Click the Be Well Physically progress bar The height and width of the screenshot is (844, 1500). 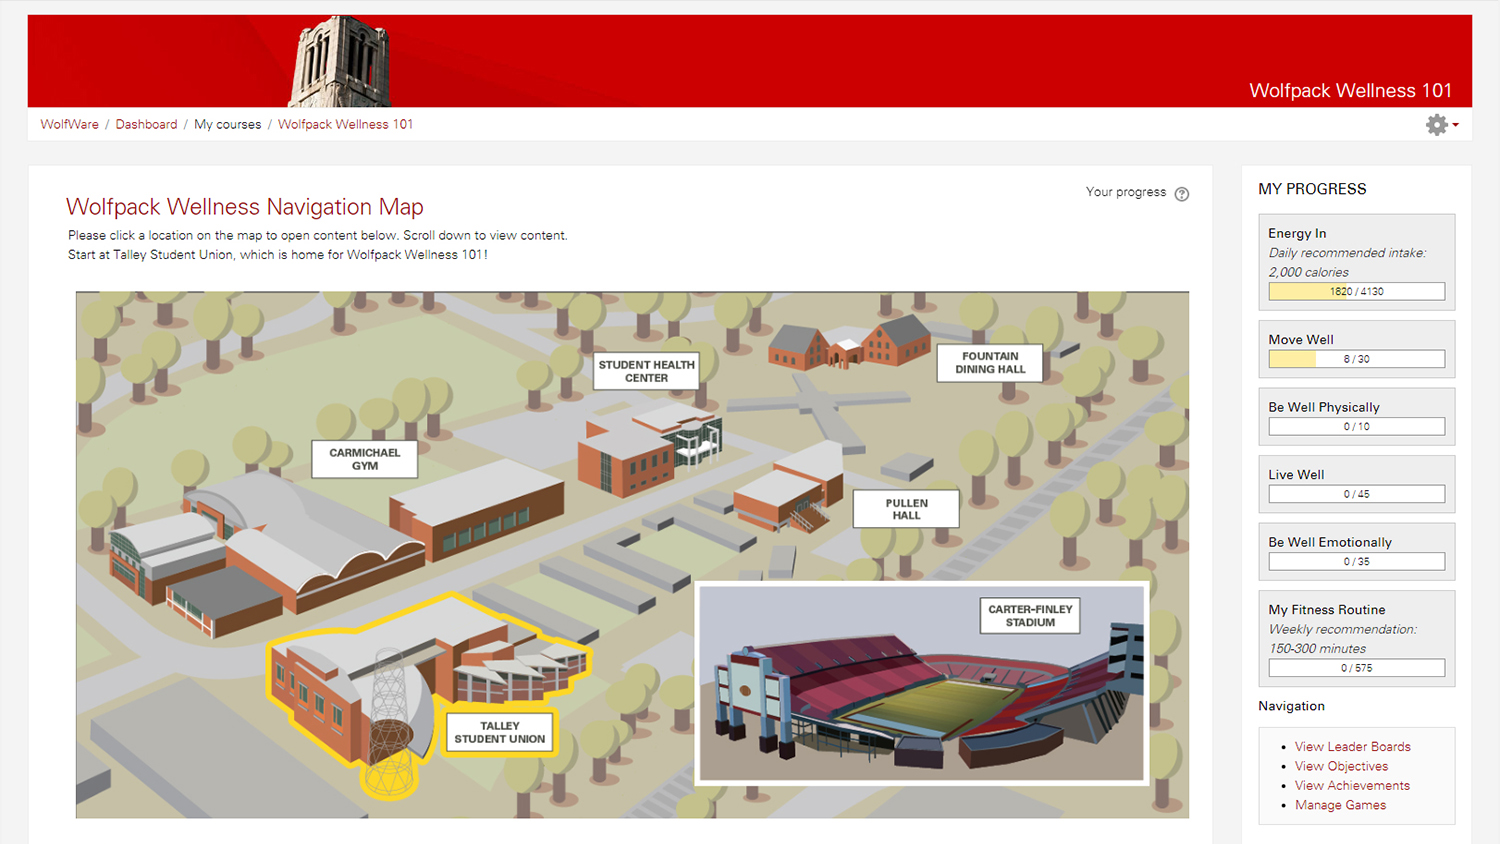[1357, 427]
